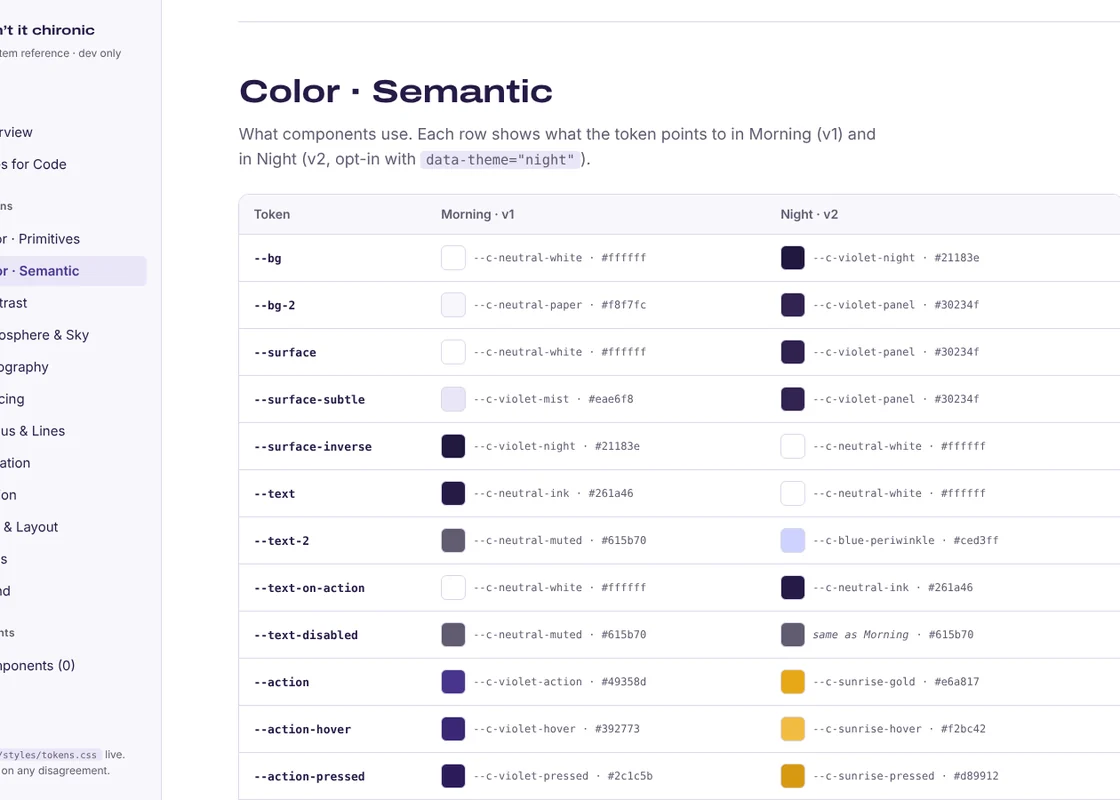The width and height of the screenshot is (1120, 800).
Task: Click the --text-disabled token name
Action: [x=306, y=636]
